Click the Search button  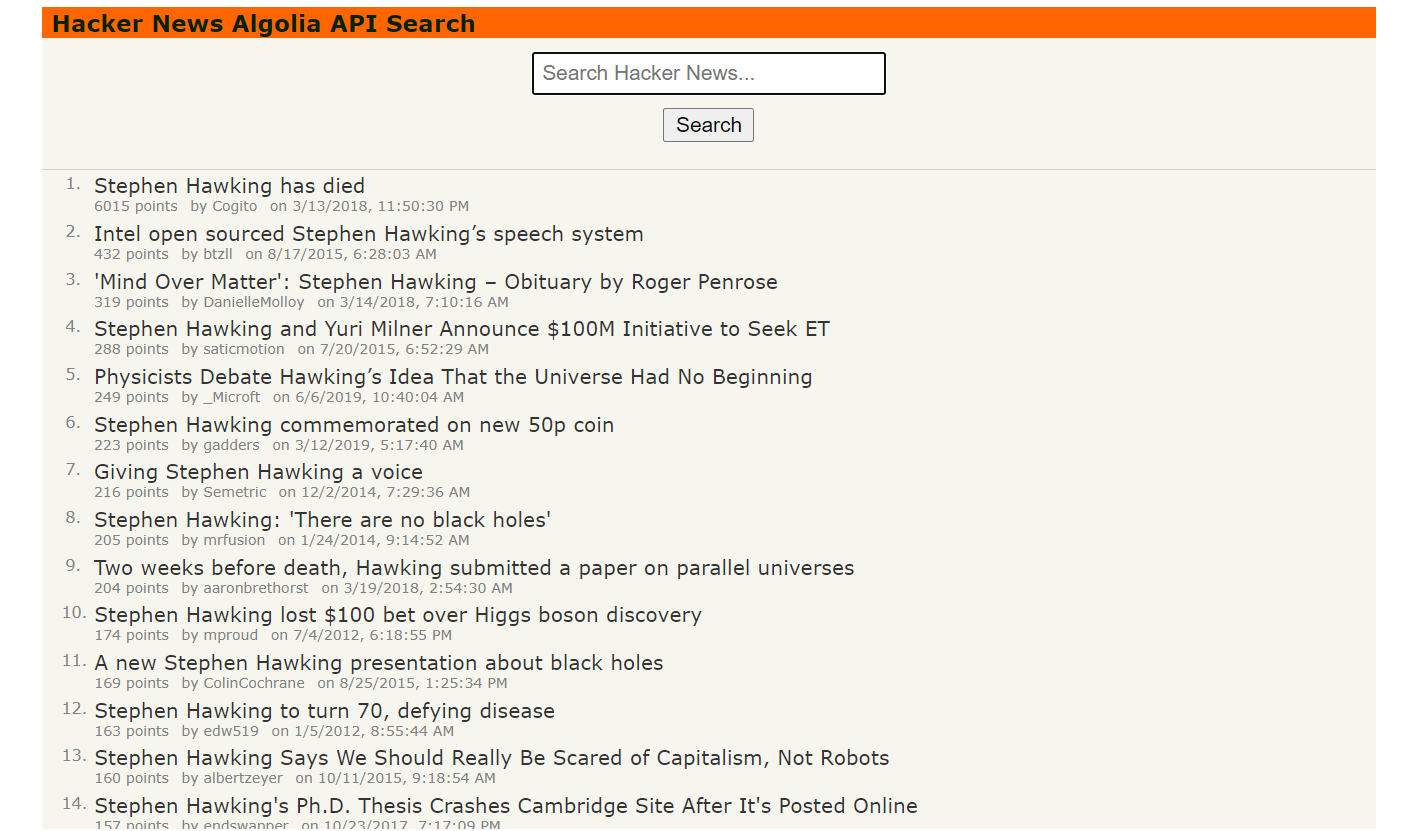pos(708,124)
